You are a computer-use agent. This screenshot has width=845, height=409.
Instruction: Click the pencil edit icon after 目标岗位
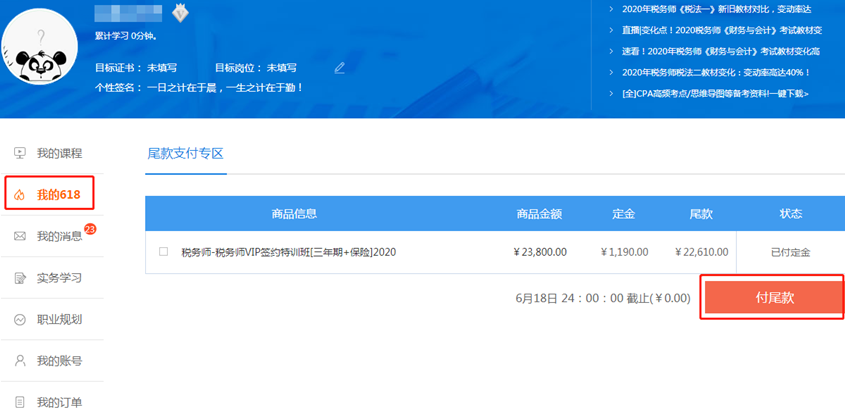[x=340, y=68]
